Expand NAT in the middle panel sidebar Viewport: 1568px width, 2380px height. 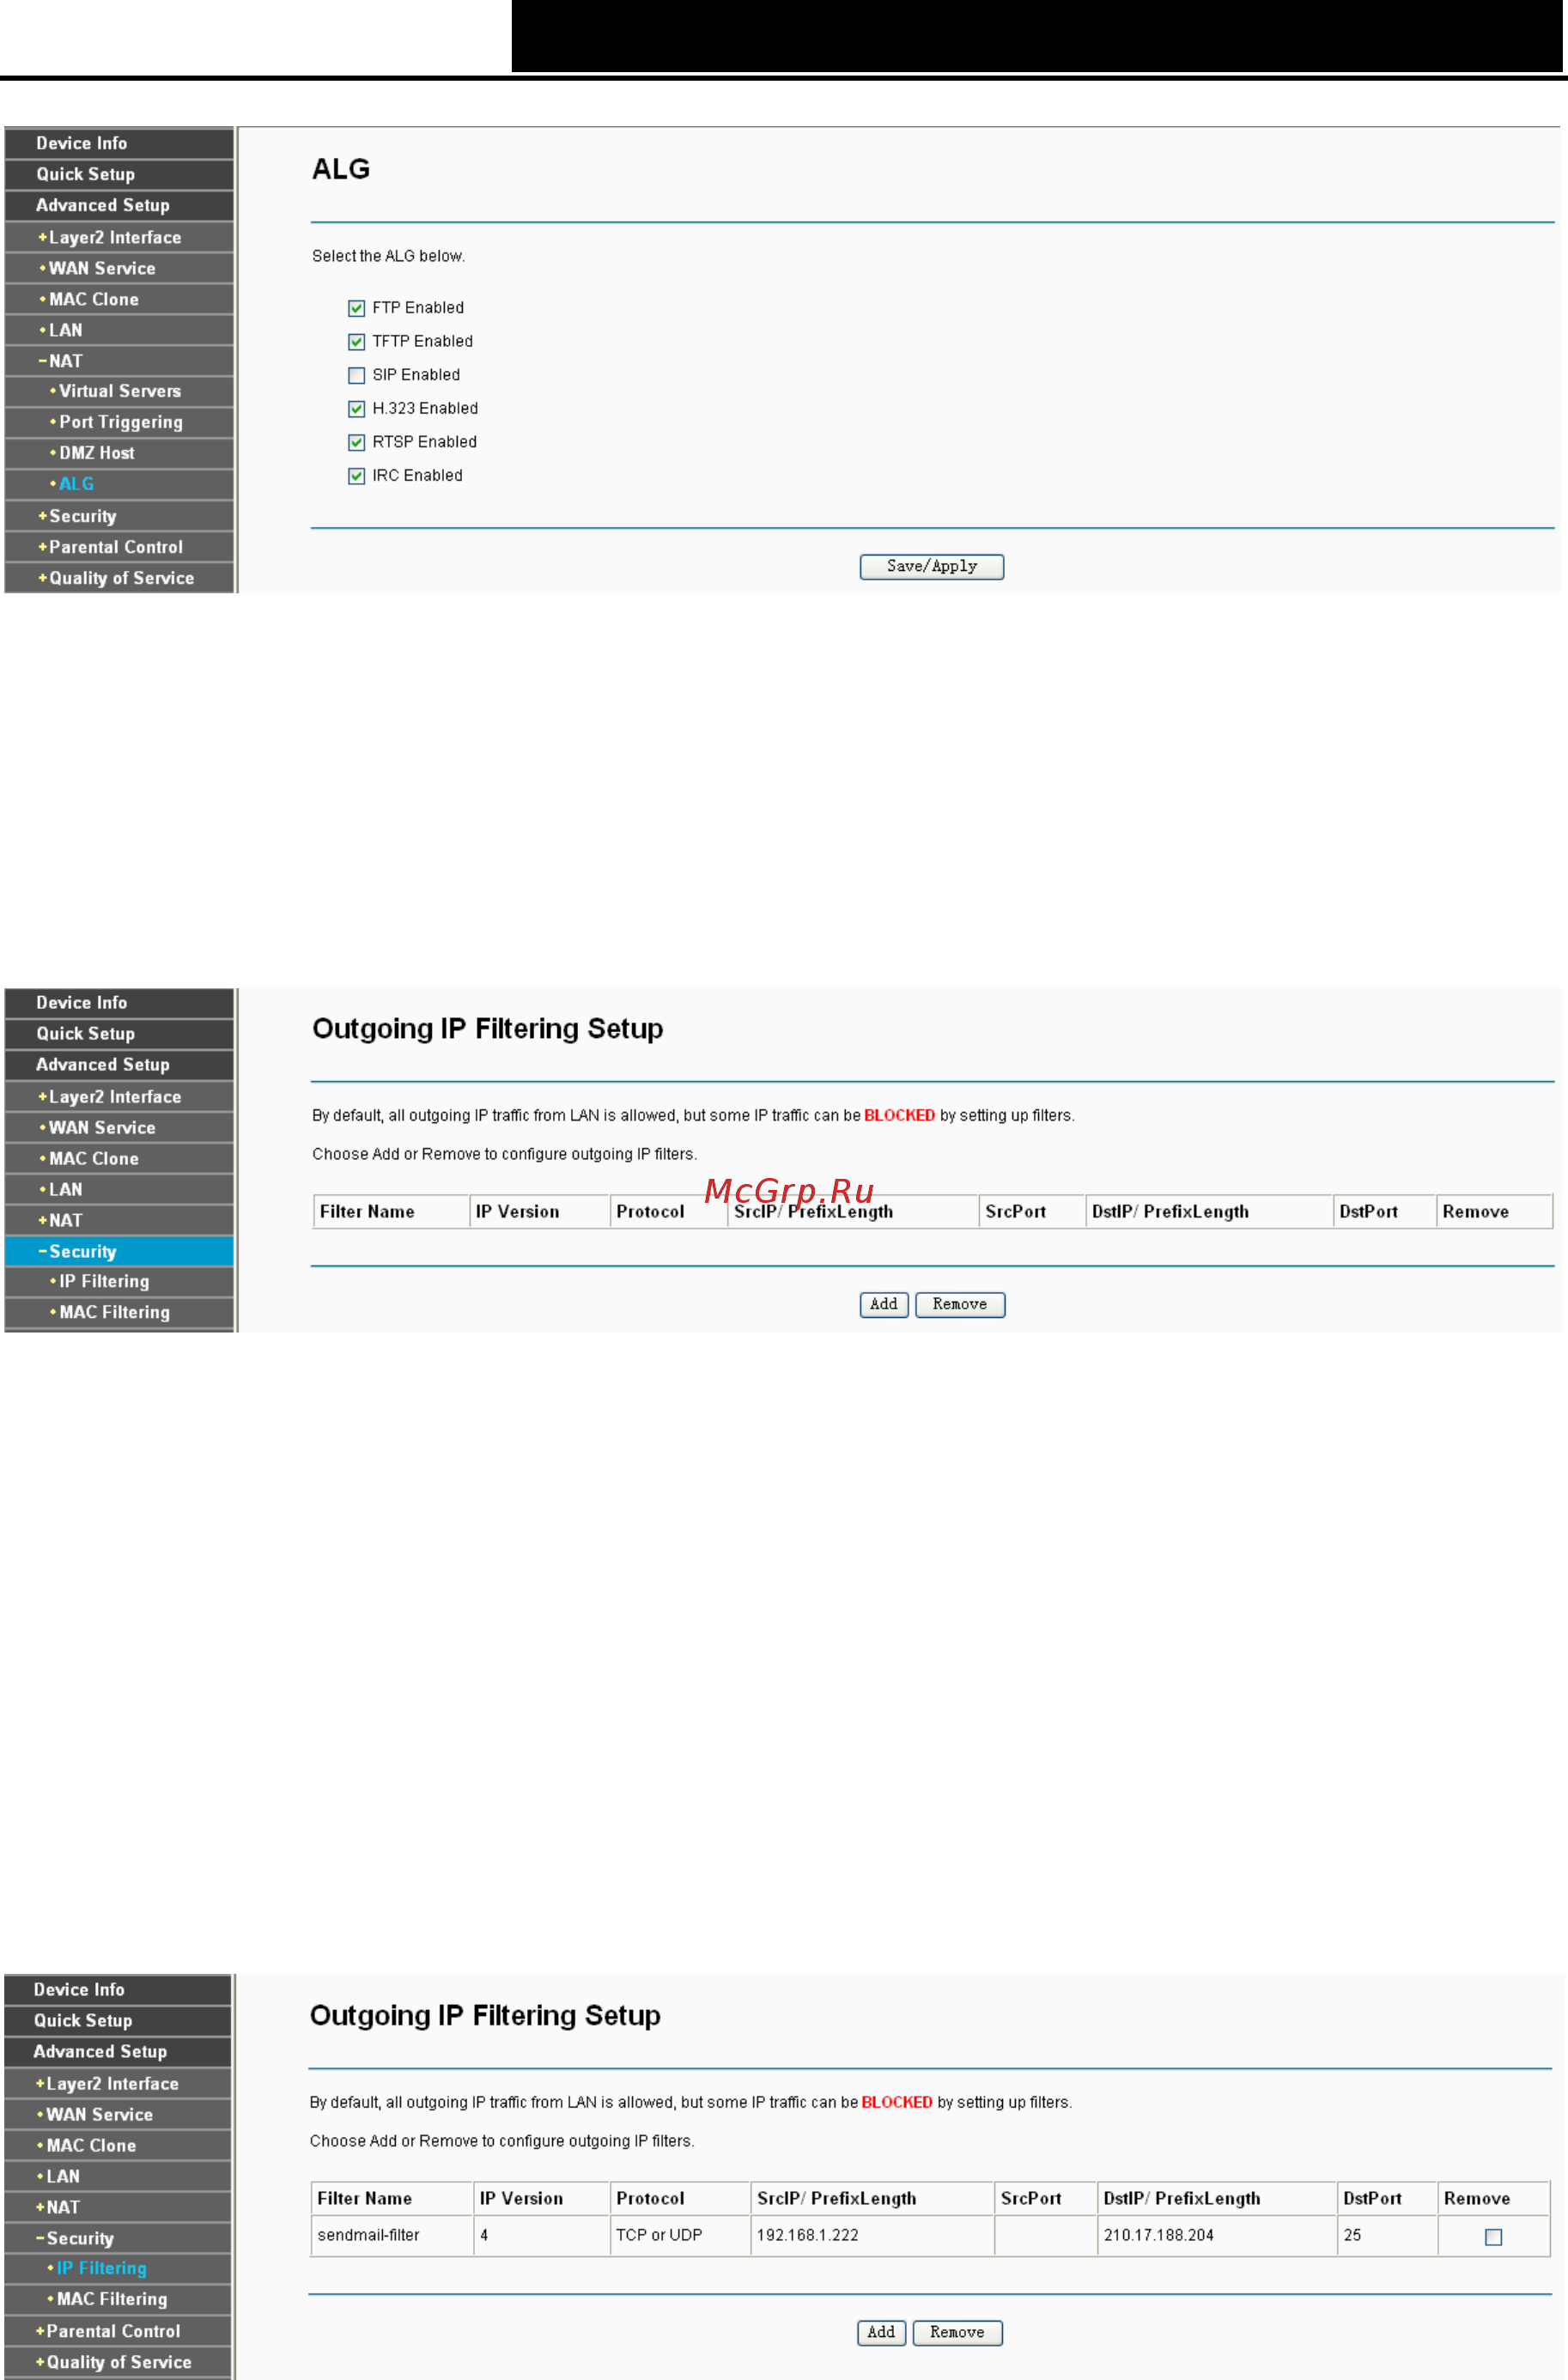[119, 1220]
